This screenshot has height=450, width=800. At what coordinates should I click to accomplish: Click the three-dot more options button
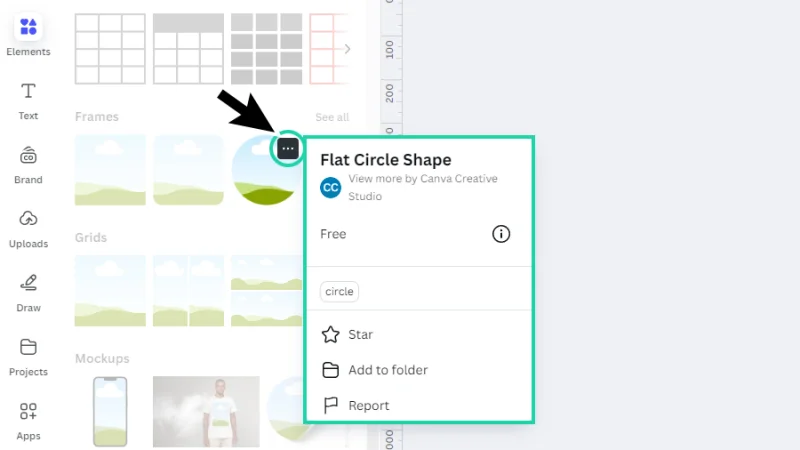(288, 149)
